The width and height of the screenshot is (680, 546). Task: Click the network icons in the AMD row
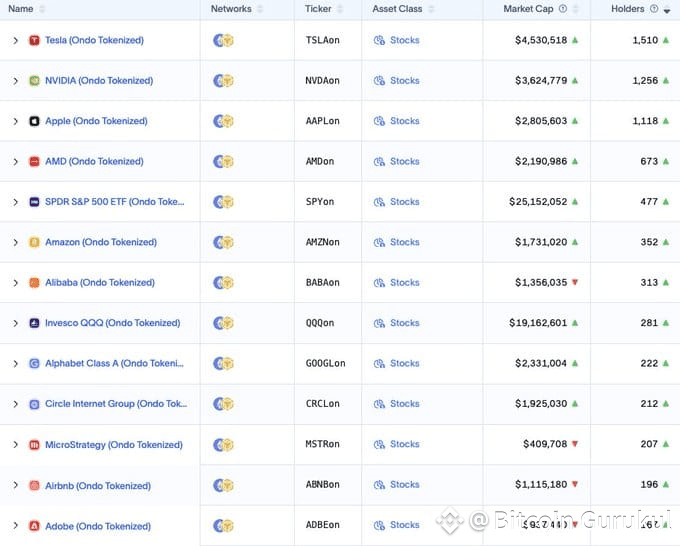click(x=223, y=162)
